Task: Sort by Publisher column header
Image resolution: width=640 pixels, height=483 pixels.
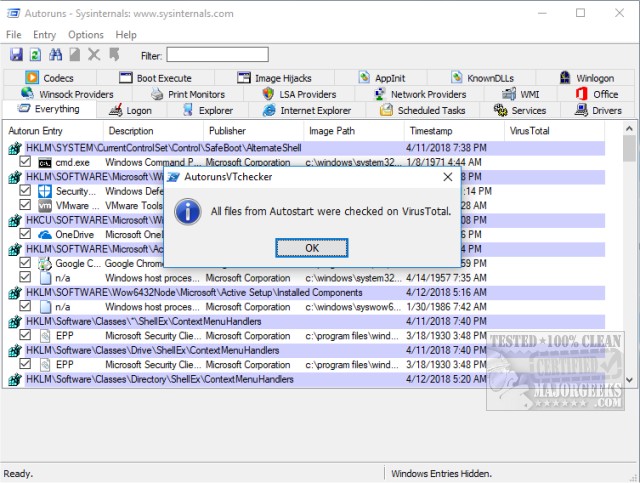Action: pyautogui.click(x=253, y=131)
